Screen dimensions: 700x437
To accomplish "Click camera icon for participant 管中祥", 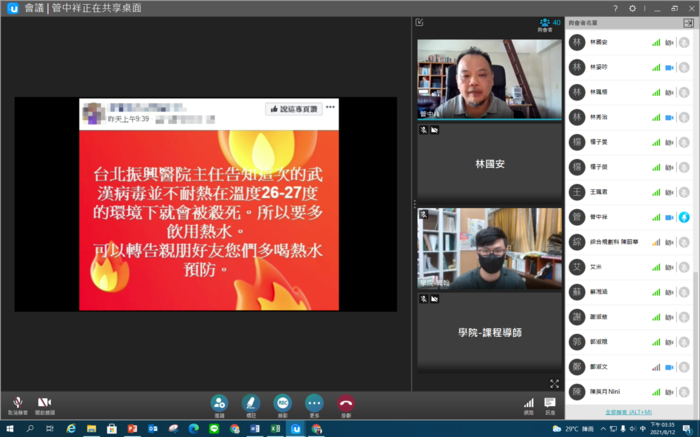I will click(669, 217).
